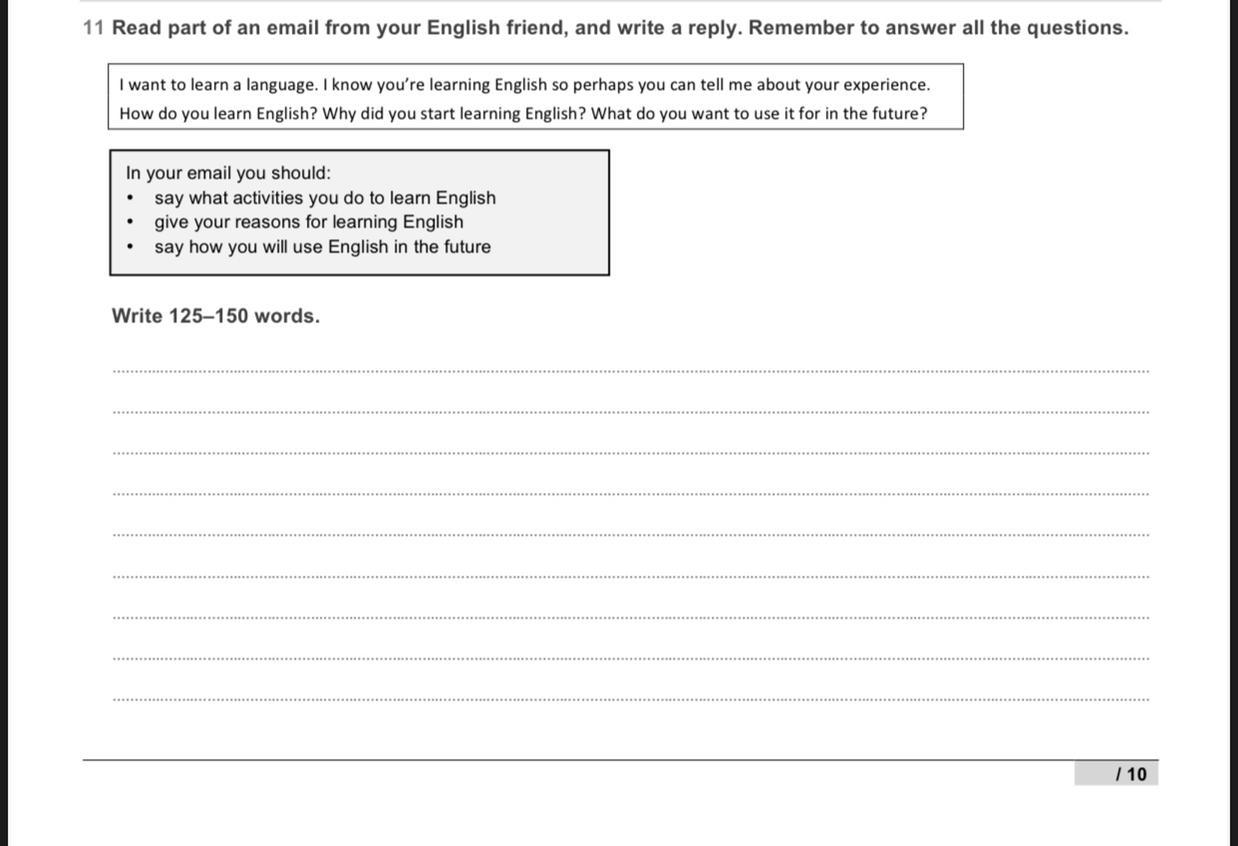Screen dimensions: 1238x846
Task: Click the second dotted writing line
Action: click(631, 412)
